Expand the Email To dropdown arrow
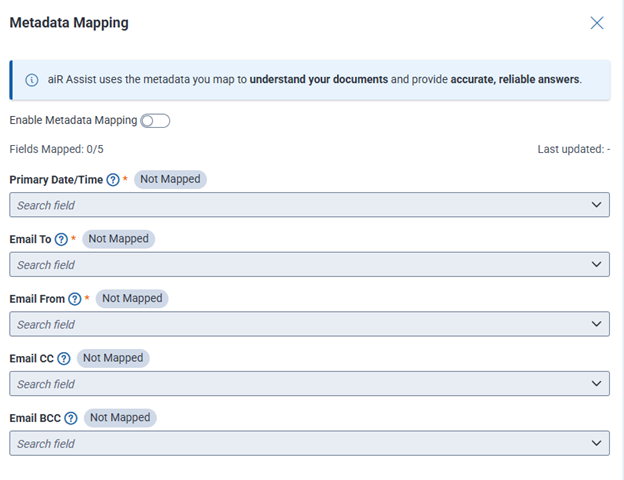This screenshot has height=480, width=624. coord(596,265)
